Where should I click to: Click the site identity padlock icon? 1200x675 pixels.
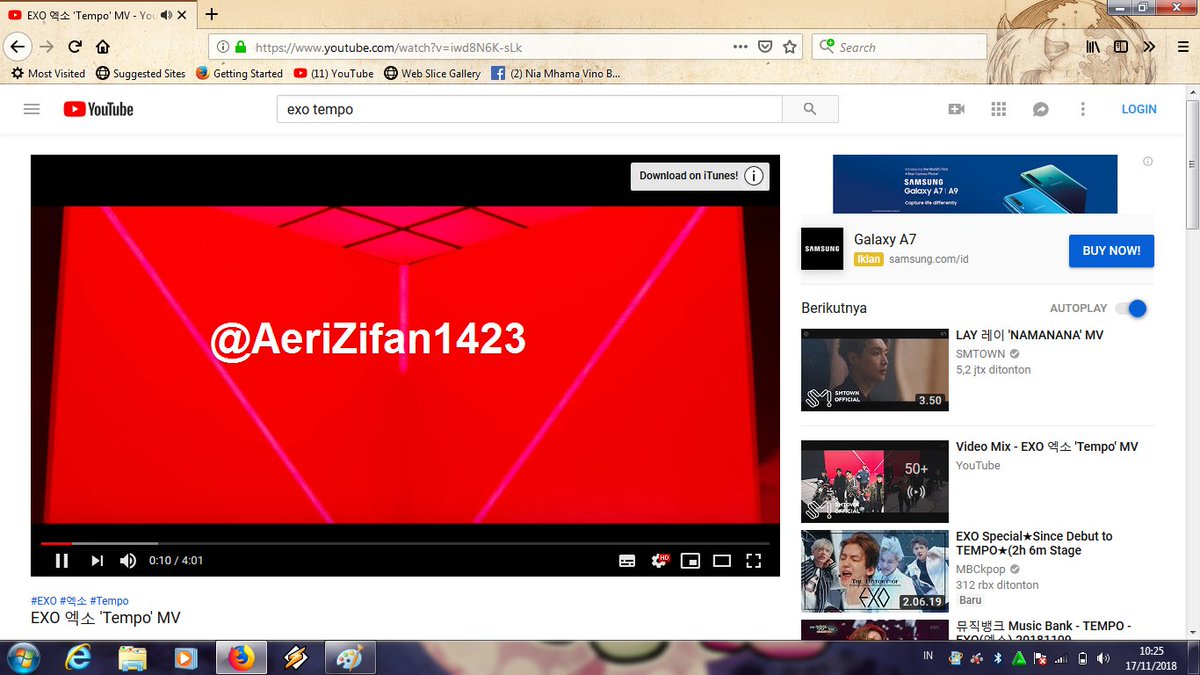pyautogui.click(x=239, y=47)
